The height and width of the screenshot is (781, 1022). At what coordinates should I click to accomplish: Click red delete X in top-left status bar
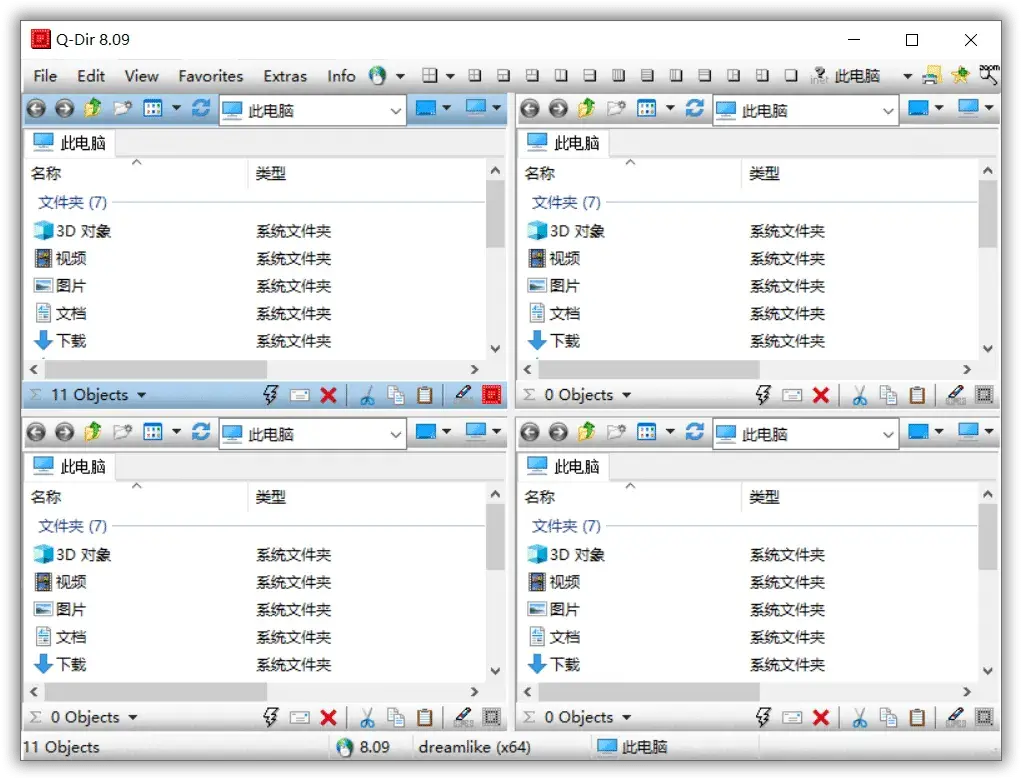click(328, 395)
